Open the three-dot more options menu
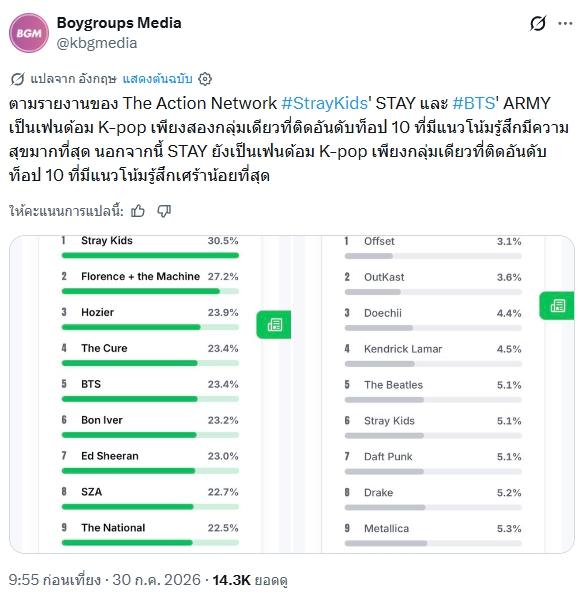 (565, 24)
